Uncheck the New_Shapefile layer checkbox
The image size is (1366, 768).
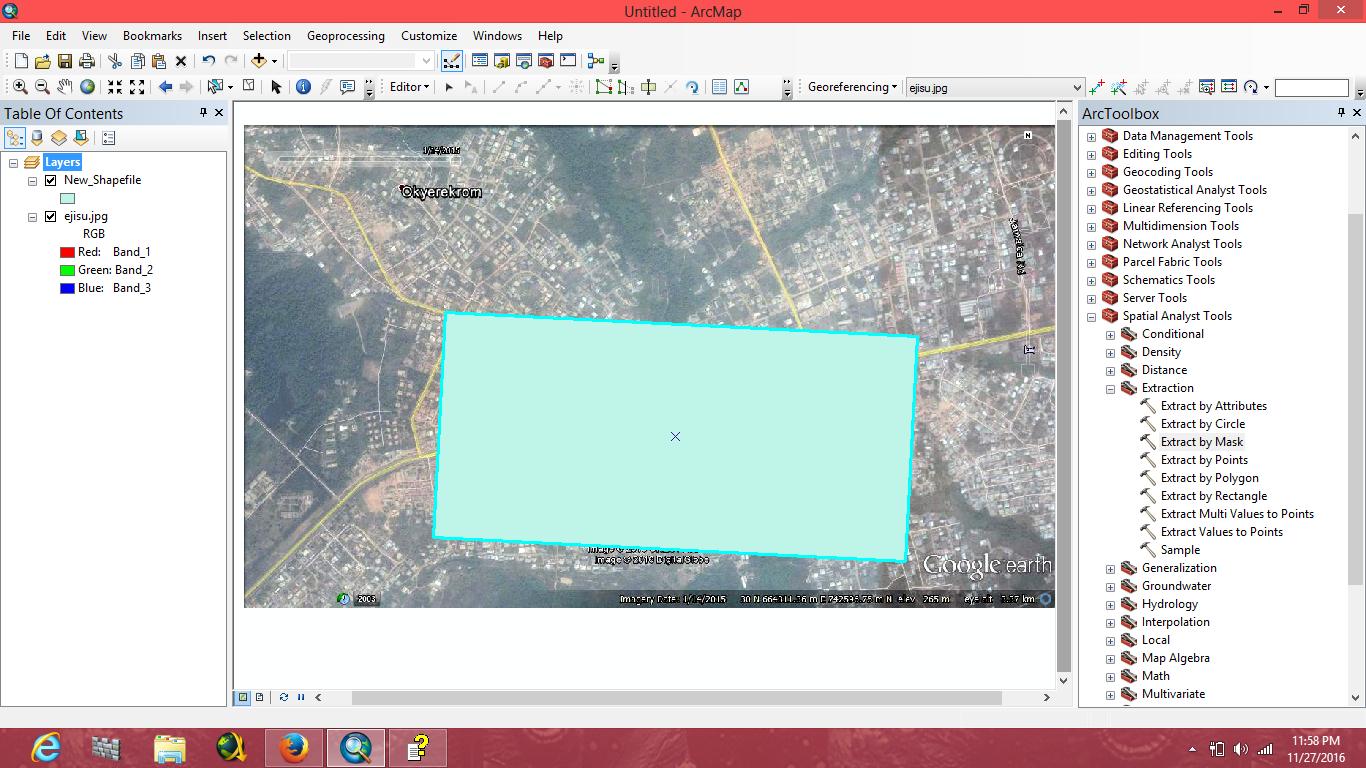(x=51, y=180)
